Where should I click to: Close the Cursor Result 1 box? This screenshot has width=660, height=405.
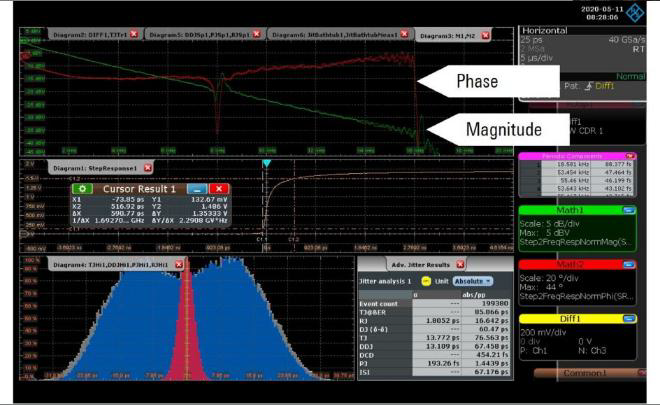point(219,188)
